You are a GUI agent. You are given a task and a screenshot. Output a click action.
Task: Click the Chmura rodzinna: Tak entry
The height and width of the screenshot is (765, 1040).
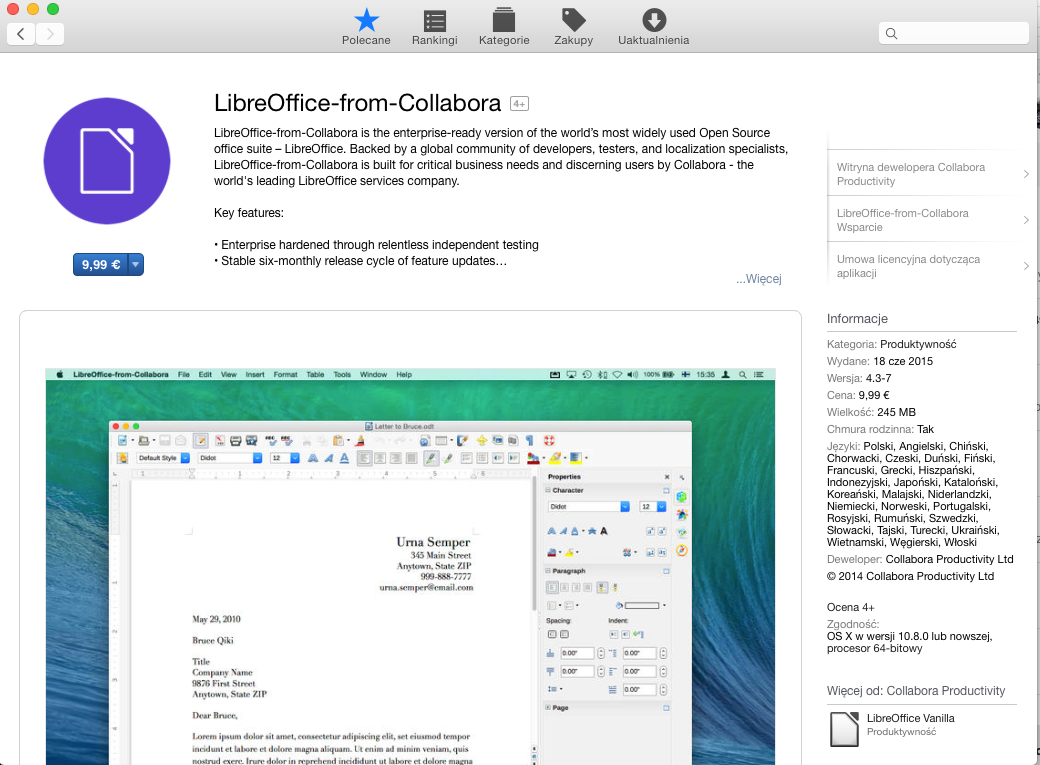(x=880, y=429)
